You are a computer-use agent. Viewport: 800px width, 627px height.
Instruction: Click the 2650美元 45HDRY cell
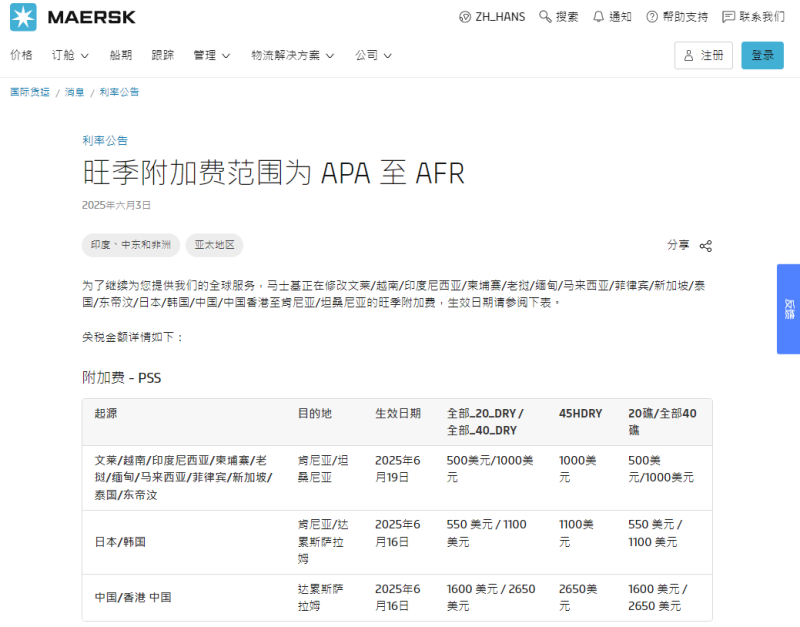click(x=578, y=597)
